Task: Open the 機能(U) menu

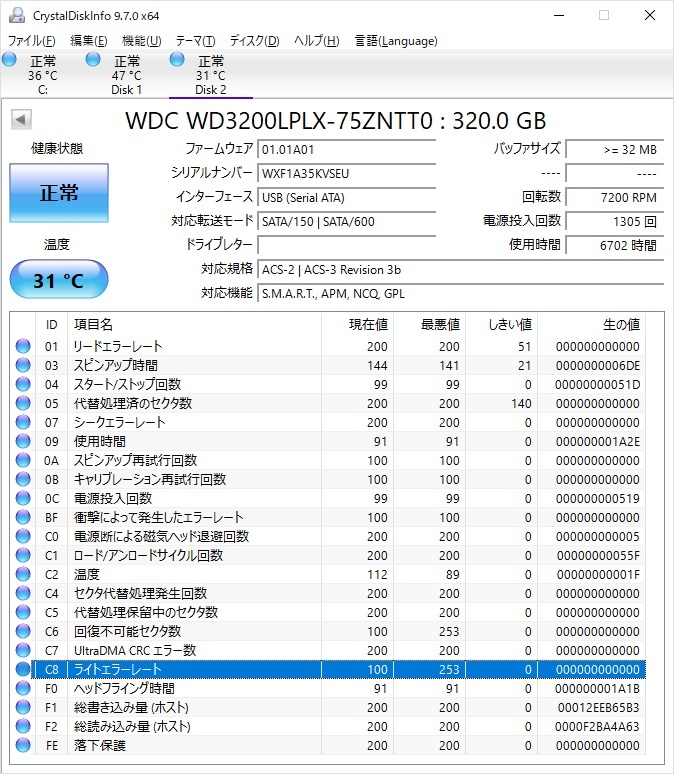Action: point(142,40)
